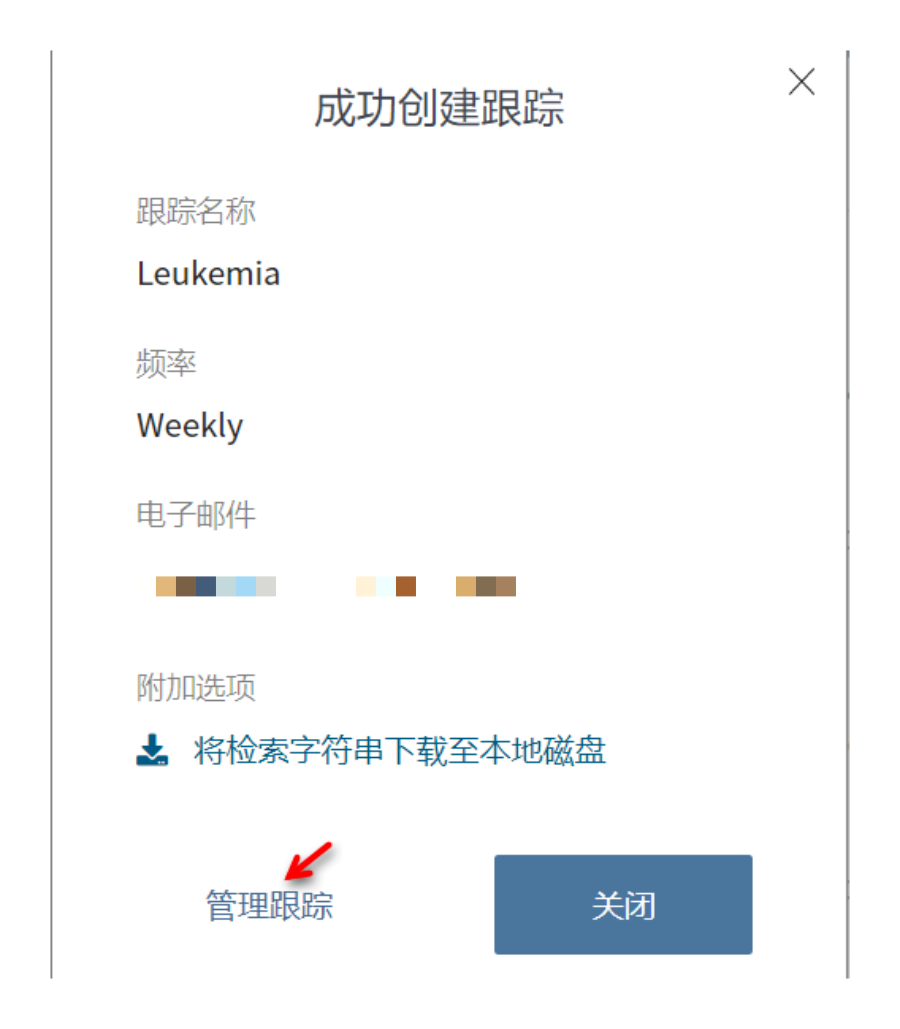The height and width of the screenshot is (1029, 900).
Task: Click the 成功创建跟踪 dialog title
Action: pos(439,108)
